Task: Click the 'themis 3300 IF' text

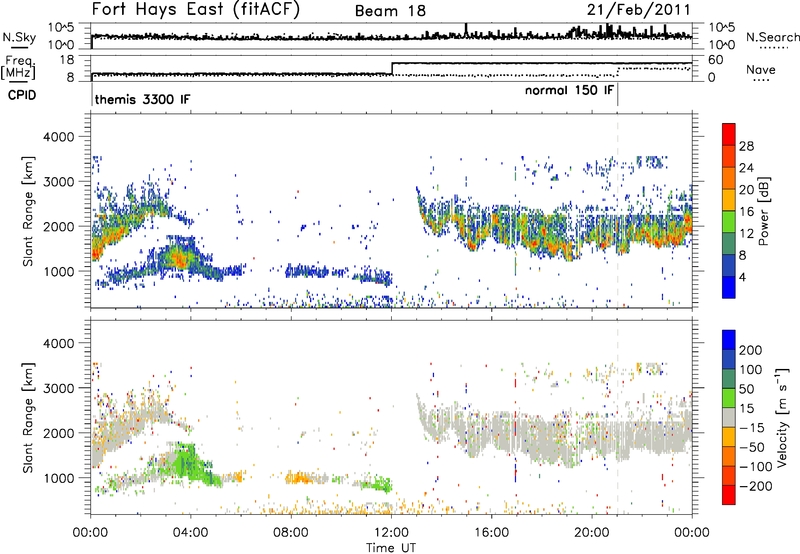Action: click(142, 99)
